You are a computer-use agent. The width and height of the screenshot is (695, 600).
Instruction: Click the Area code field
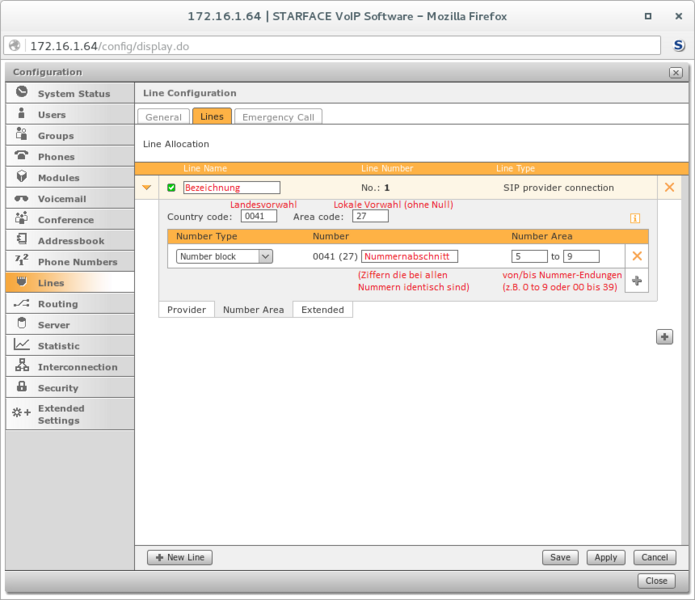coord(371,216)
